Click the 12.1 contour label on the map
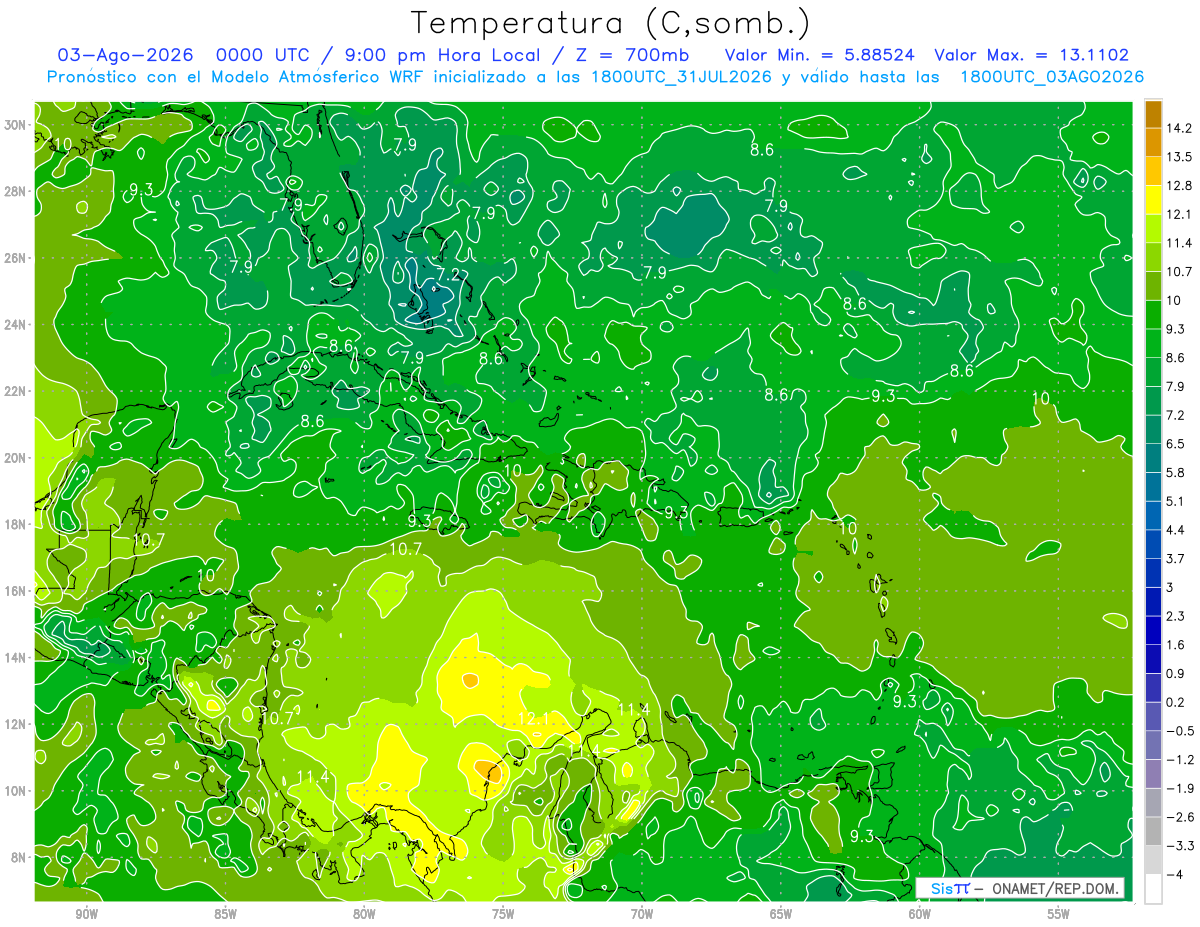 point(533,719)
